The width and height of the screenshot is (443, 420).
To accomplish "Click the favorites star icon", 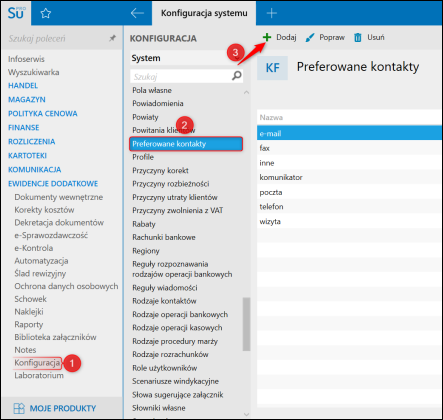I will 45,13.
